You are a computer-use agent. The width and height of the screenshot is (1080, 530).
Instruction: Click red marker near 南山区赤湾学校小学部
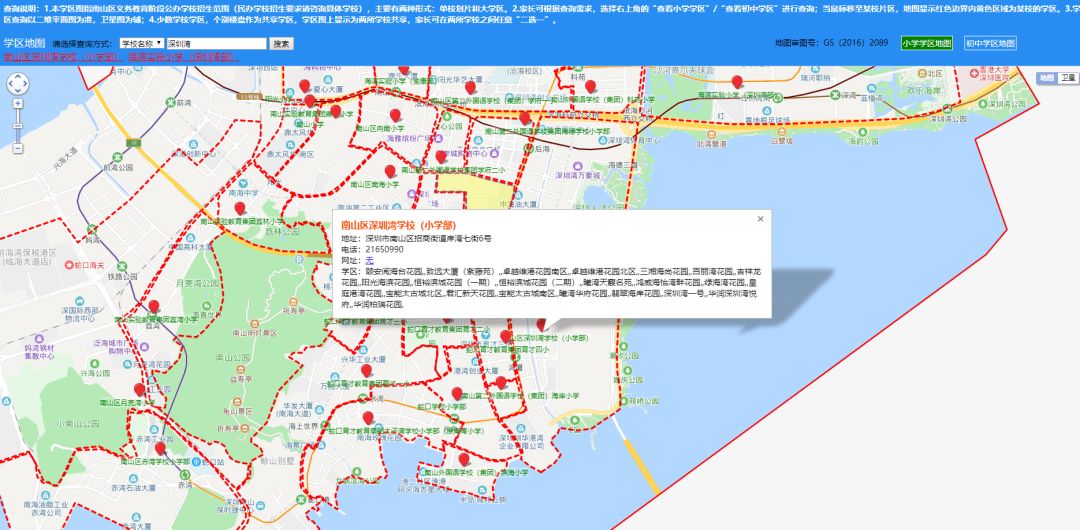160,449
